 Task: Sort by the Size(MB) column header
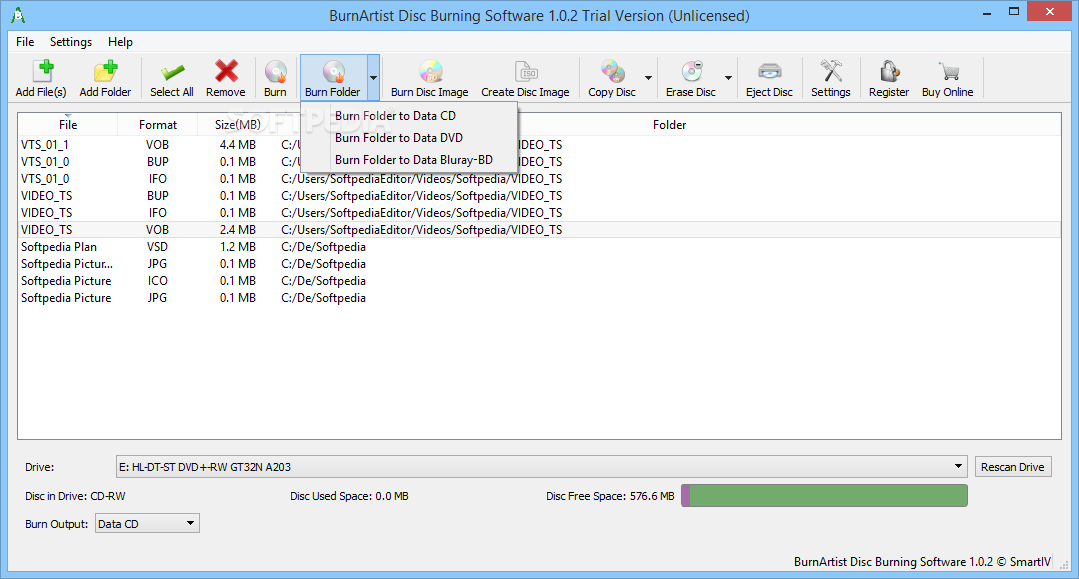point(237,125)
